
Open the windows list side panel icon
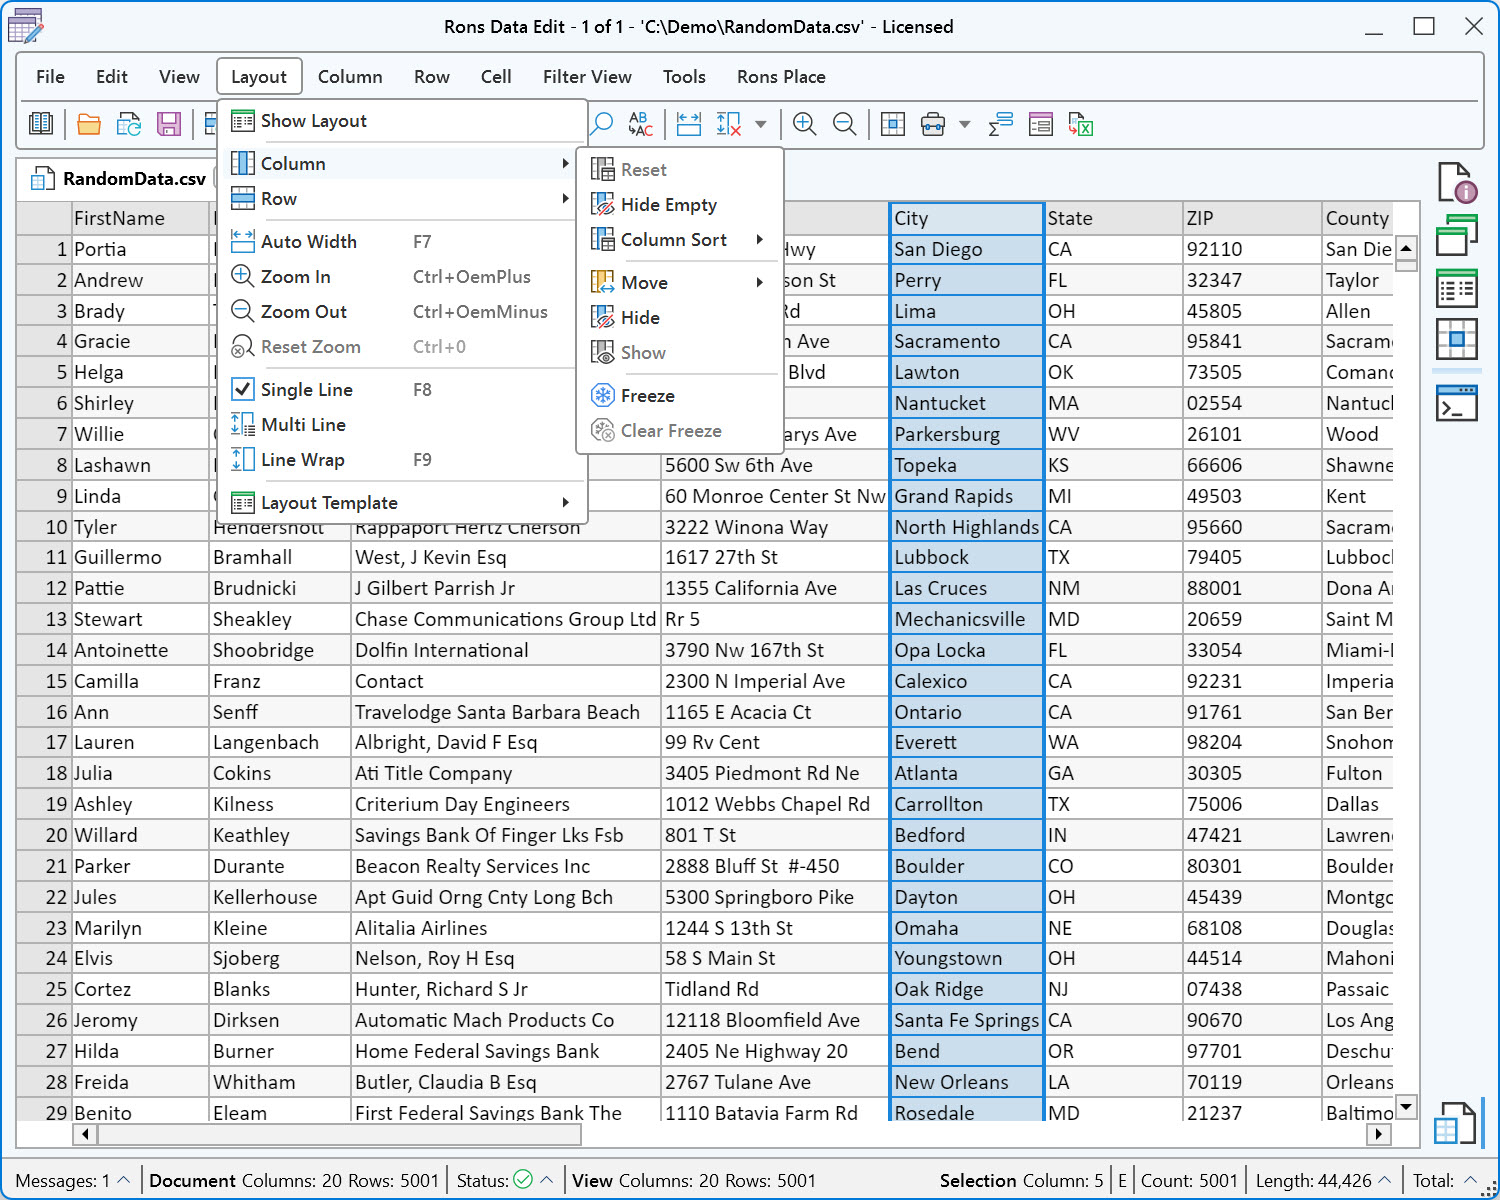[1457, 236]
